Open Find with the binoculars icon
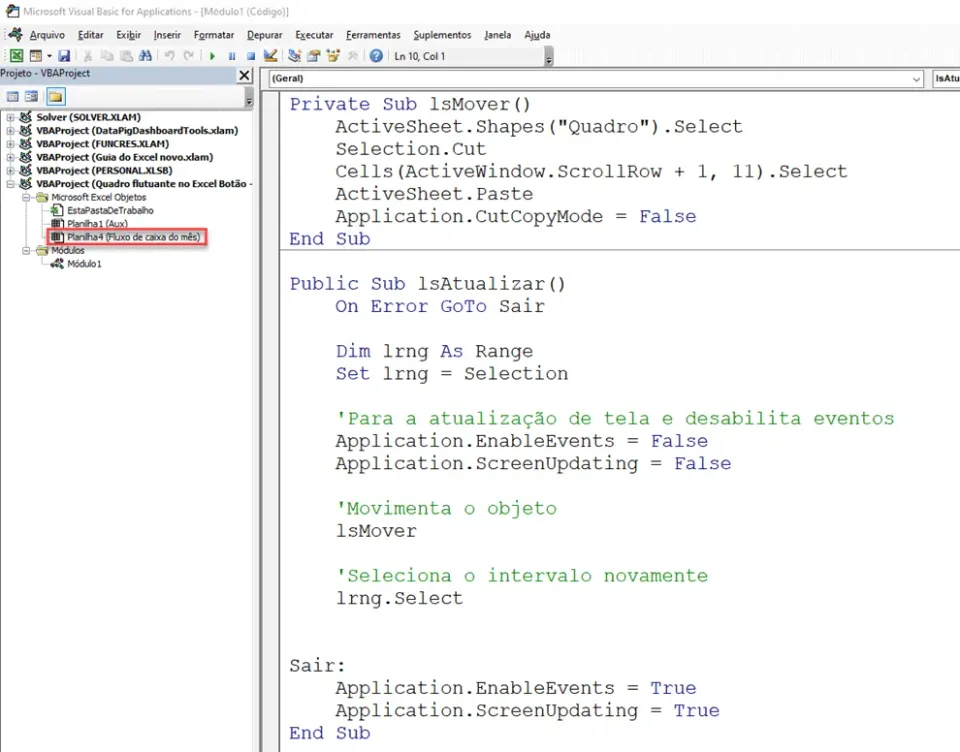The height and width of the screenshot is (752, 960). pos(145,56)
